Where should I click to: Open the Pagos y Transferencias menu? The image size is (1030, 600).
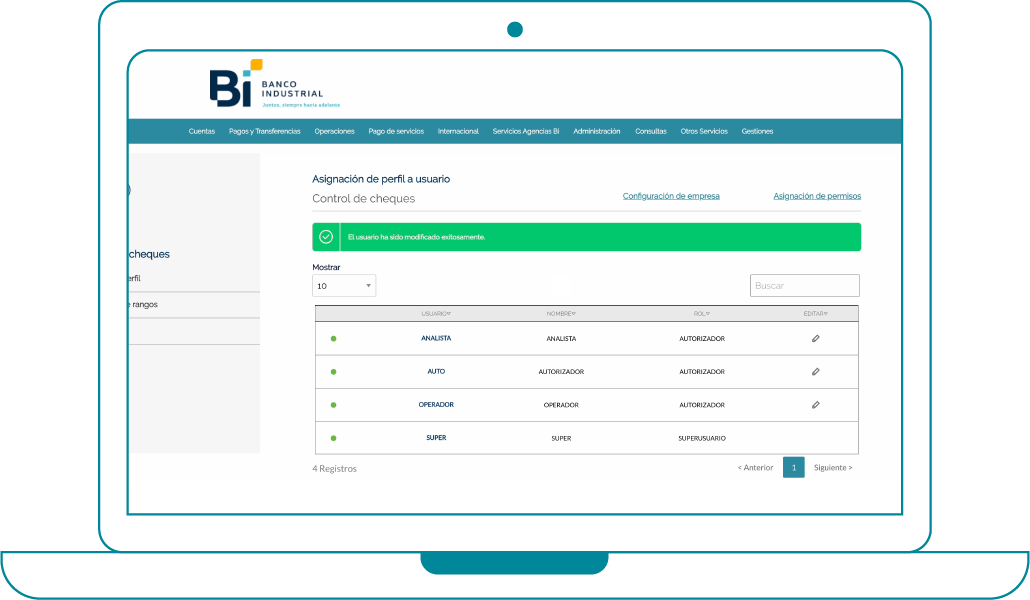(264, 131)
